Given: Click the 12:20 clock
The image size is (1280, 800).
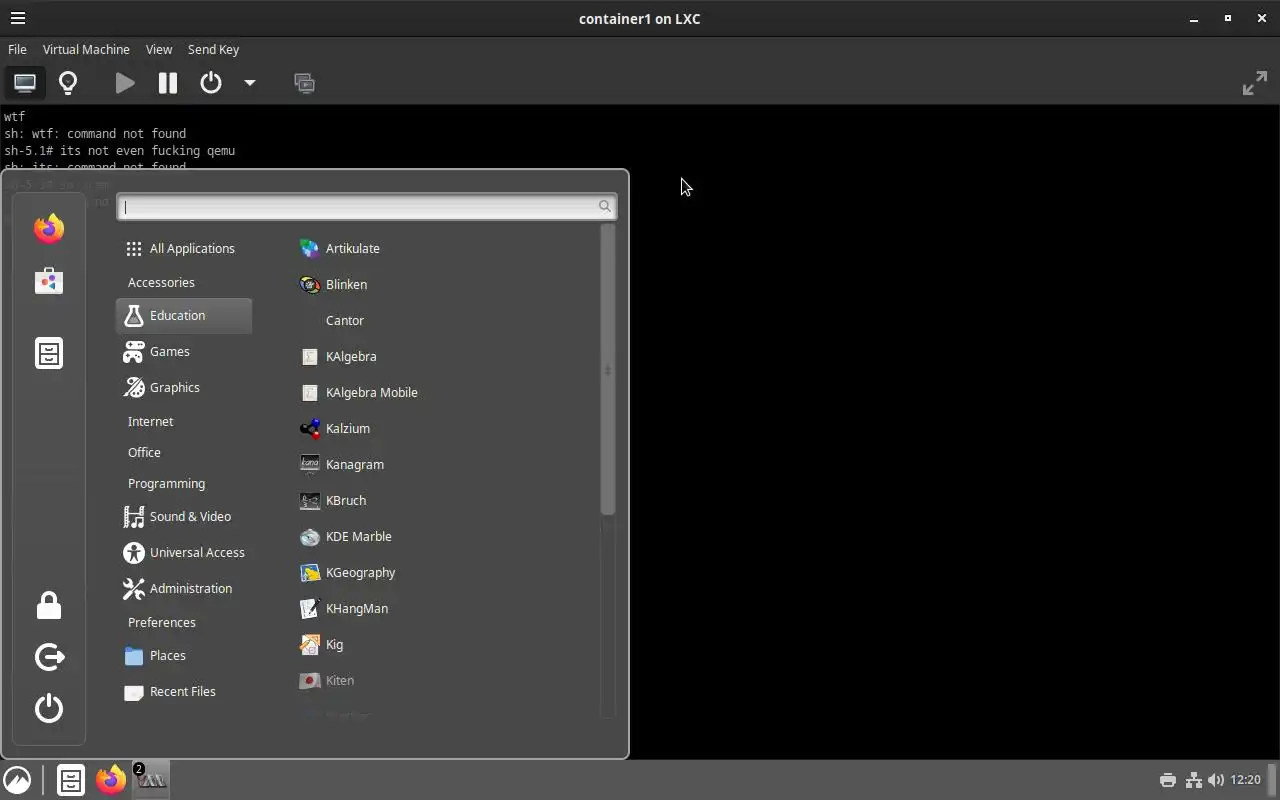Looking at the screenshot, I should (1245, 780).
